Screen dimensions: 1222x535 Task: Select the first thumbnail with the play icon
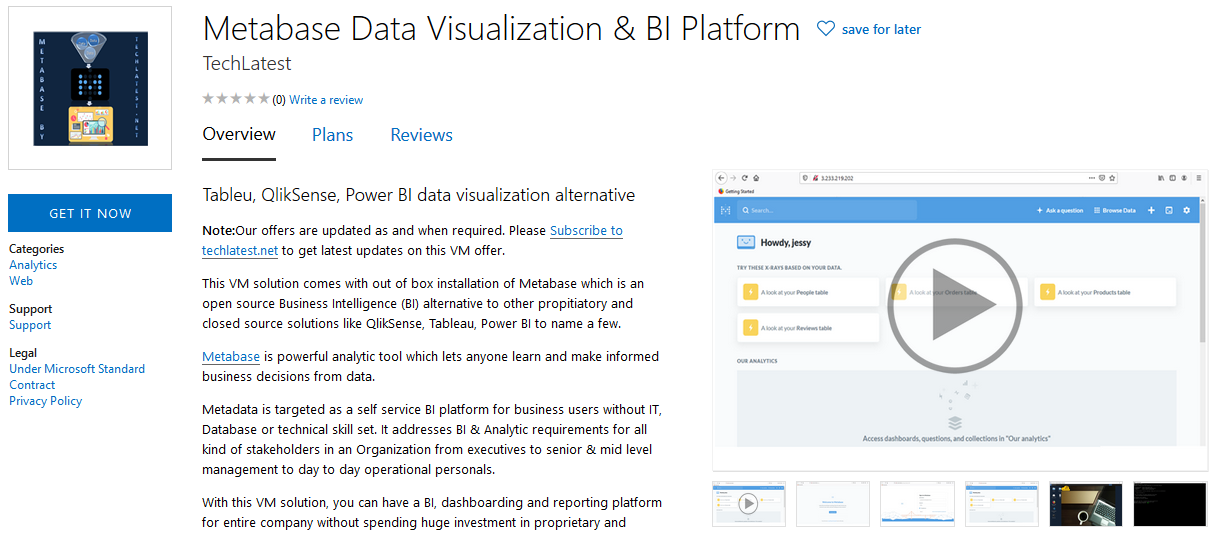[x=749, y=503]
